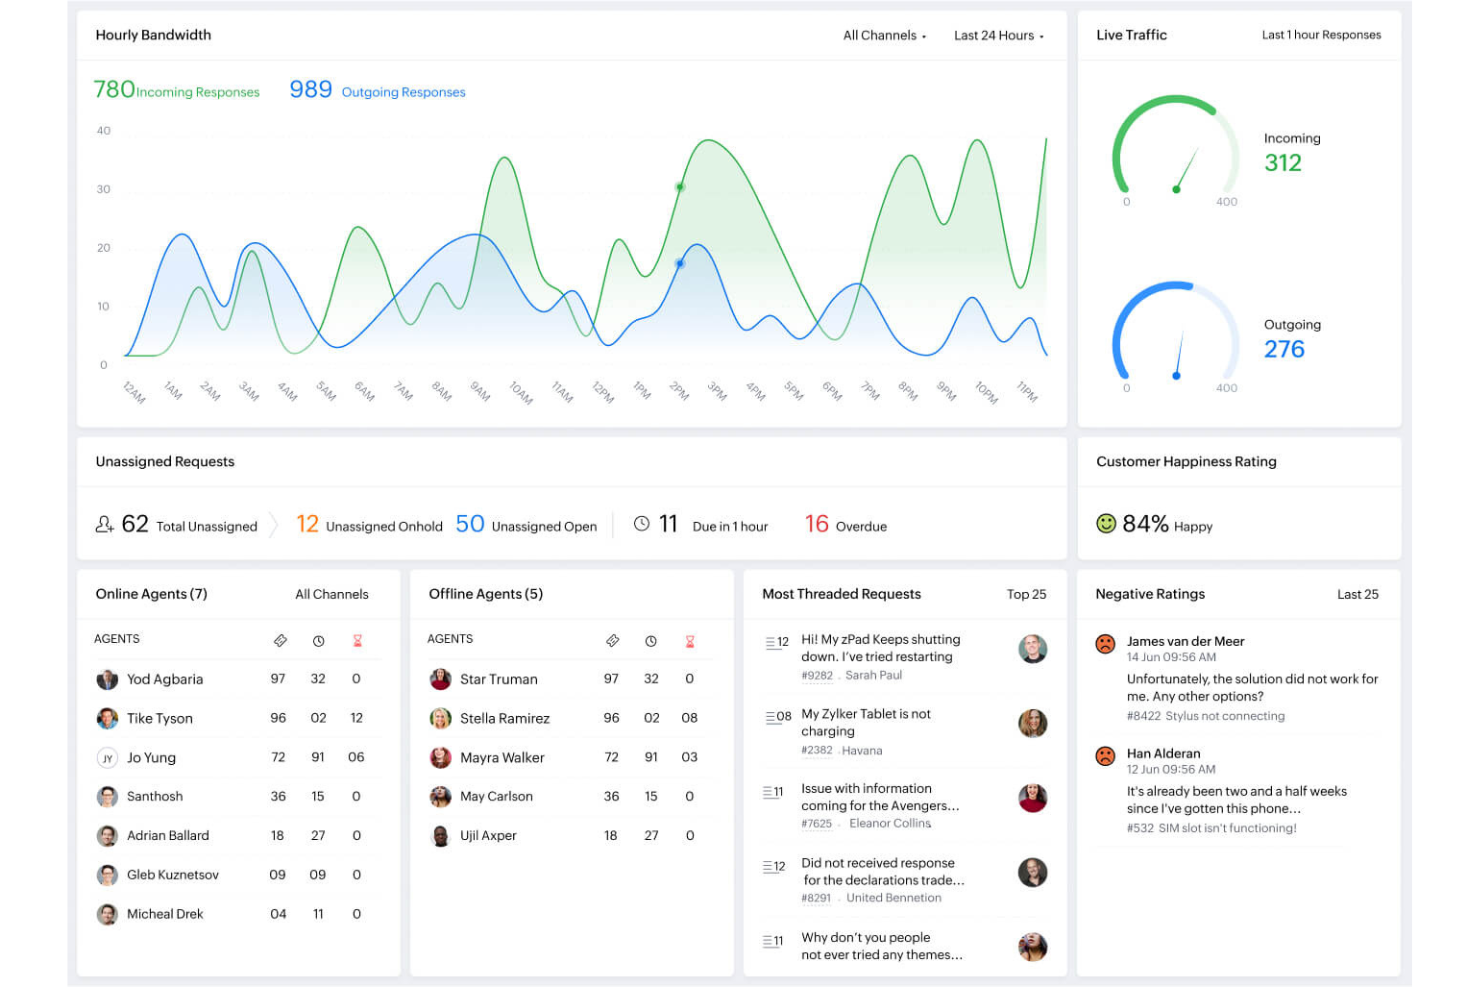Click the 989 Outgoing Responses legend
Viewport: 1480px width, 987px height.
pos(377,90)
